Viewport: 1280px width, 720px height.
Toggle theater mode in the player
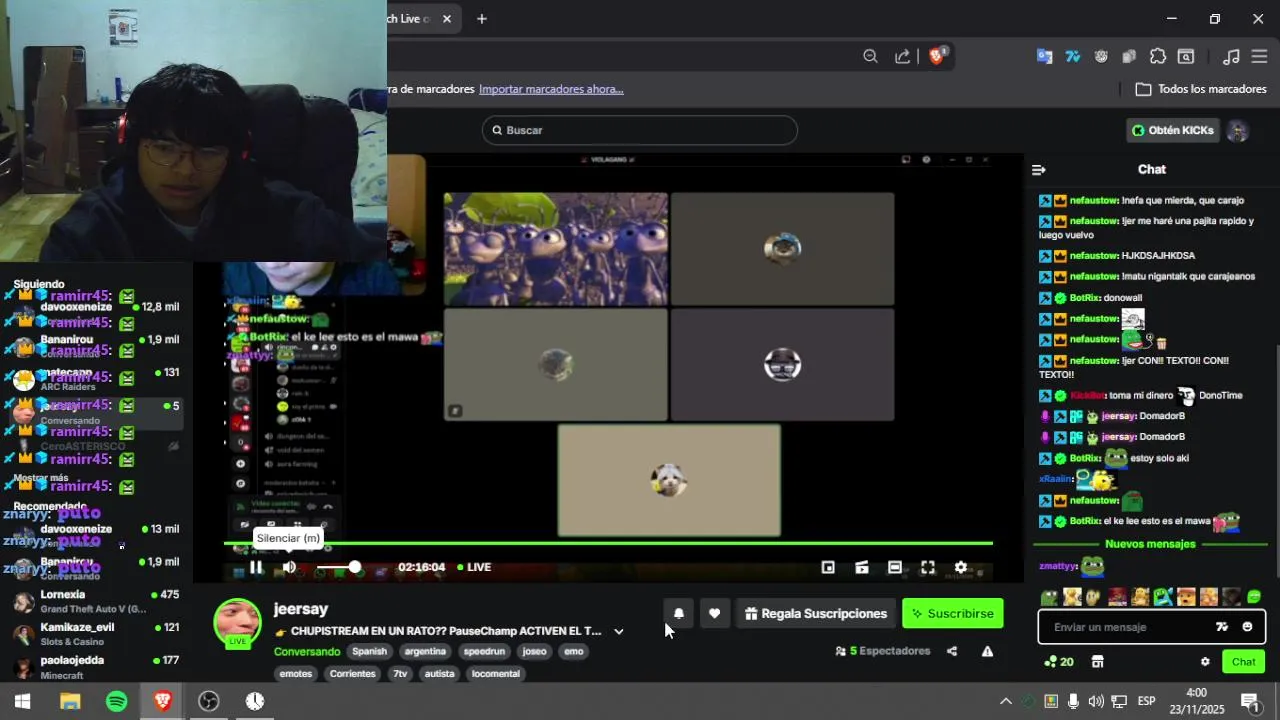895,567
